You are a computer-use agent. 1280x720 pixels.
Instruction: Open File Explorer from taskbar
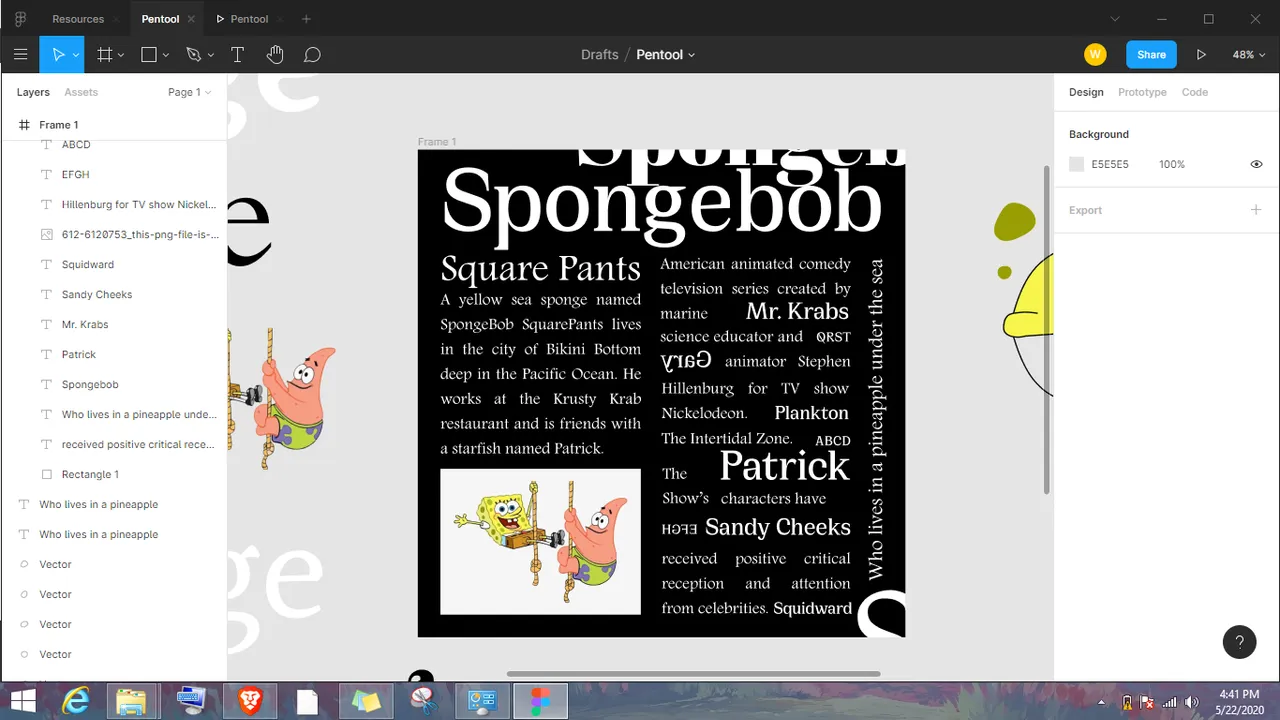tap(132, 702)
